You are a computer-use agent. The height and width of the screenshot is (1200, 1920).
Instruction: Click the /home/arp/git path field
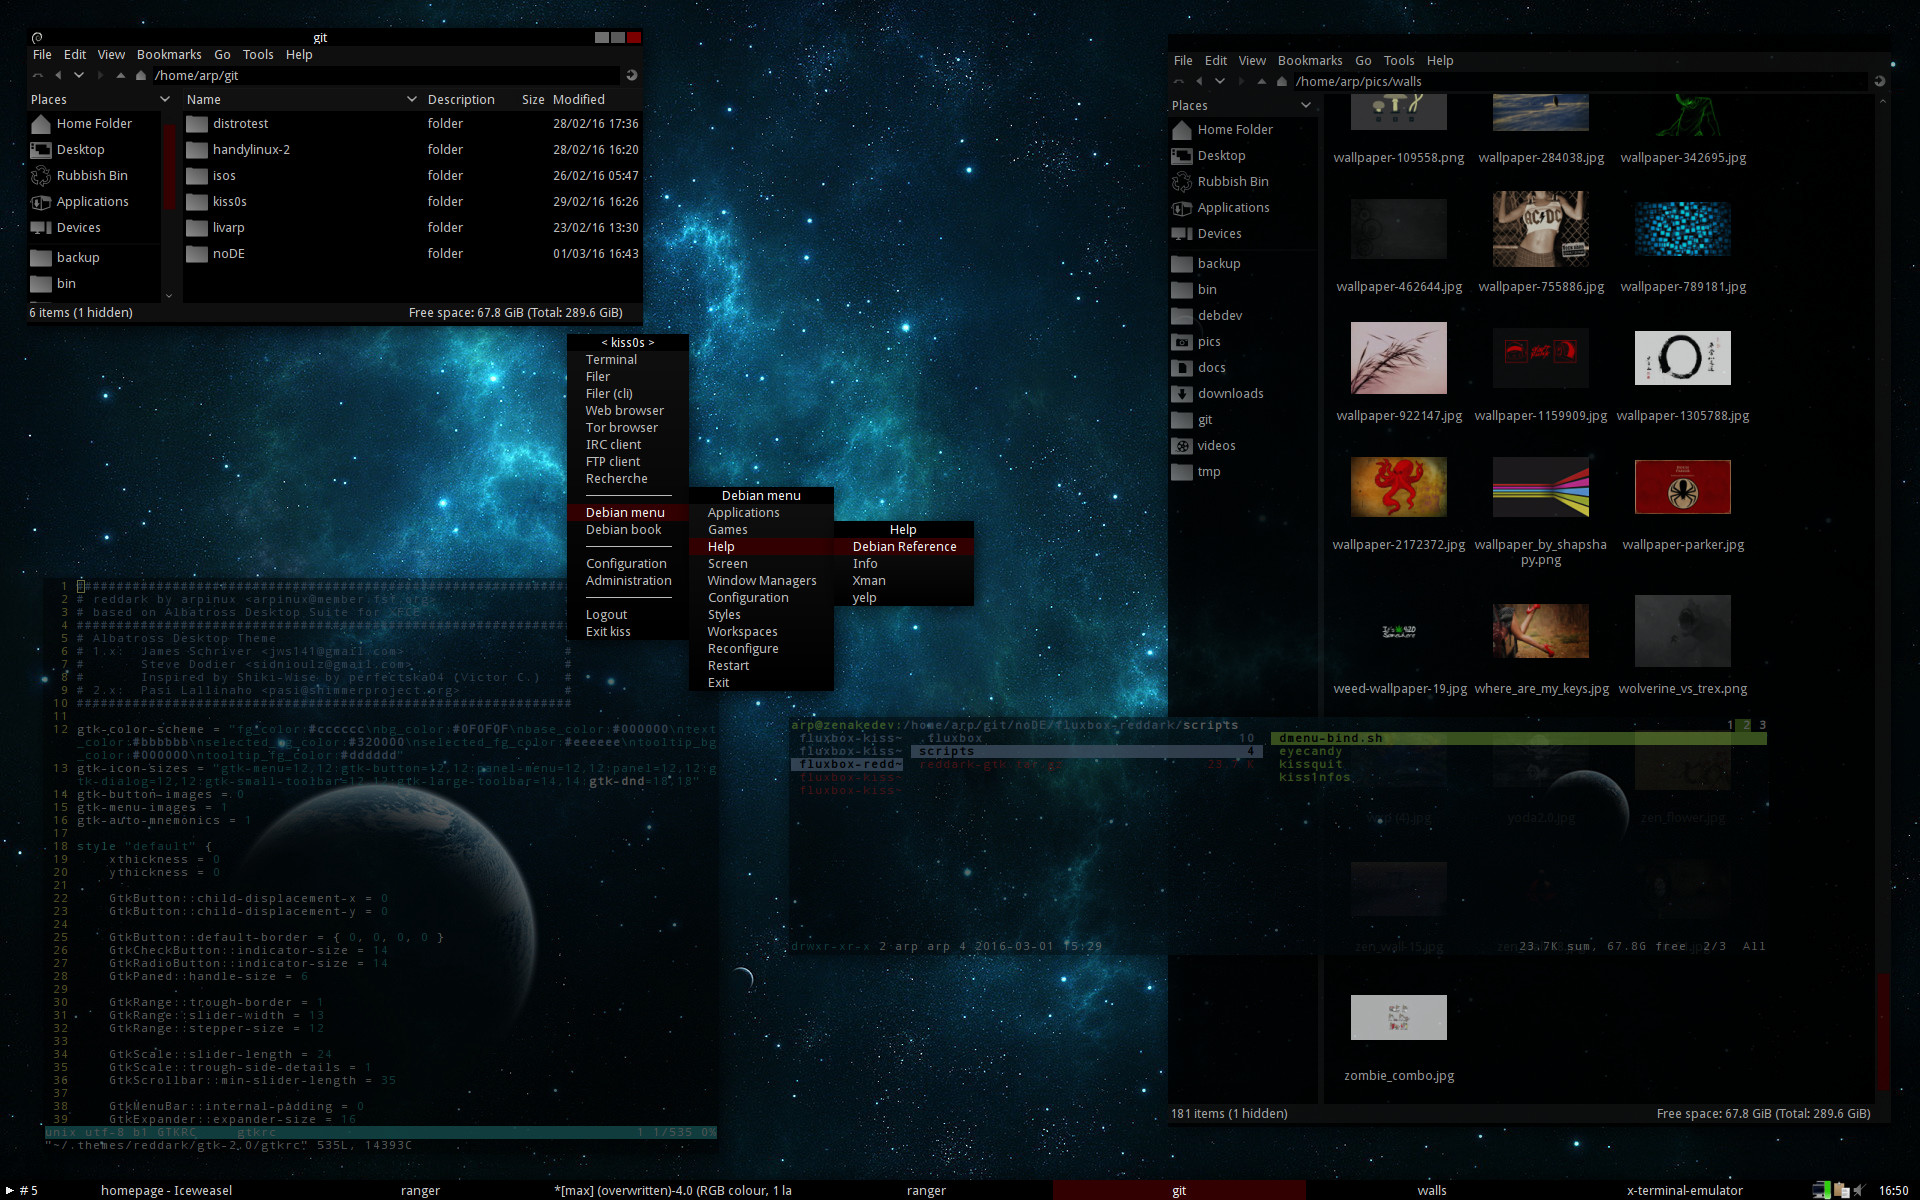[385, 75]
